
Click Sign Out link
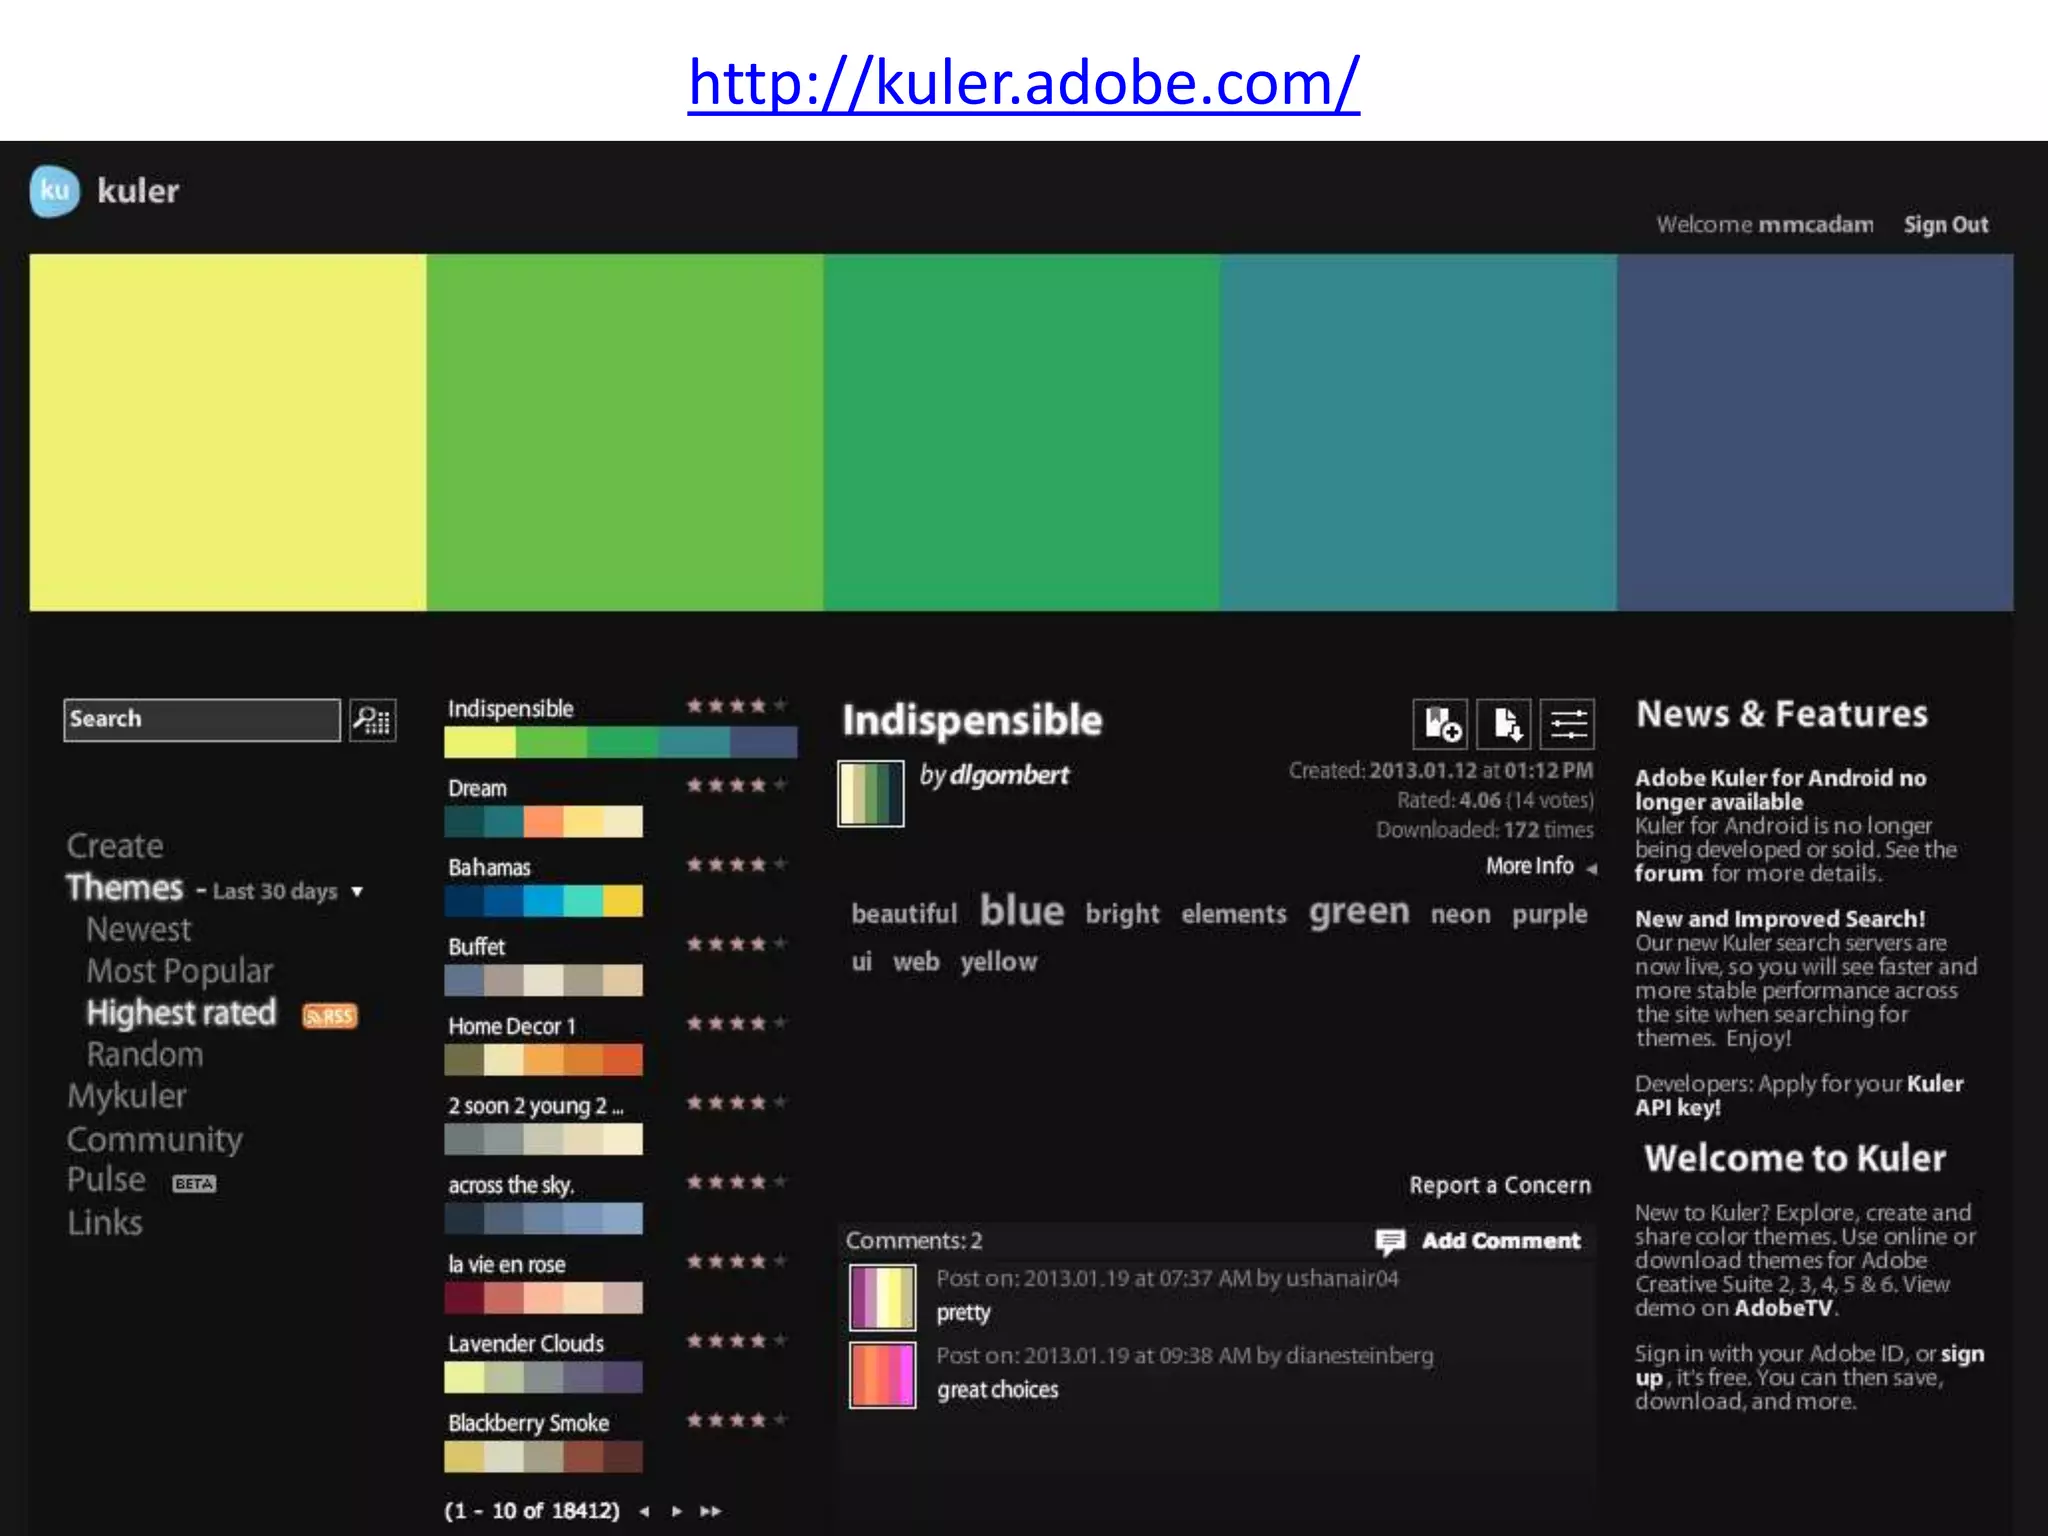point(1945,225)
